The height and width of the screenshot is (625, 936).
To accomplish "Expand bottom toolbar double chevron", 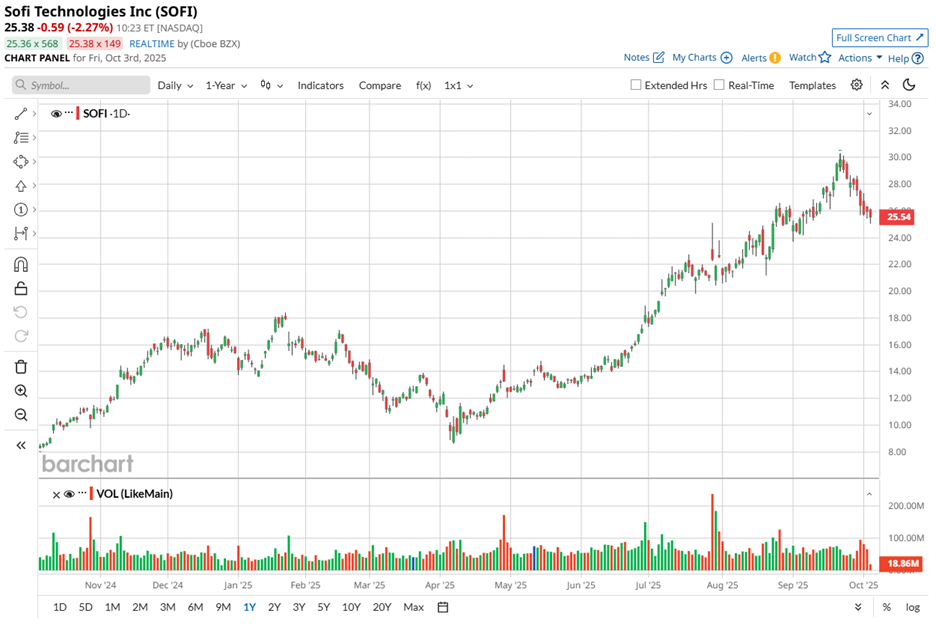I will click(x=858, y=607).
